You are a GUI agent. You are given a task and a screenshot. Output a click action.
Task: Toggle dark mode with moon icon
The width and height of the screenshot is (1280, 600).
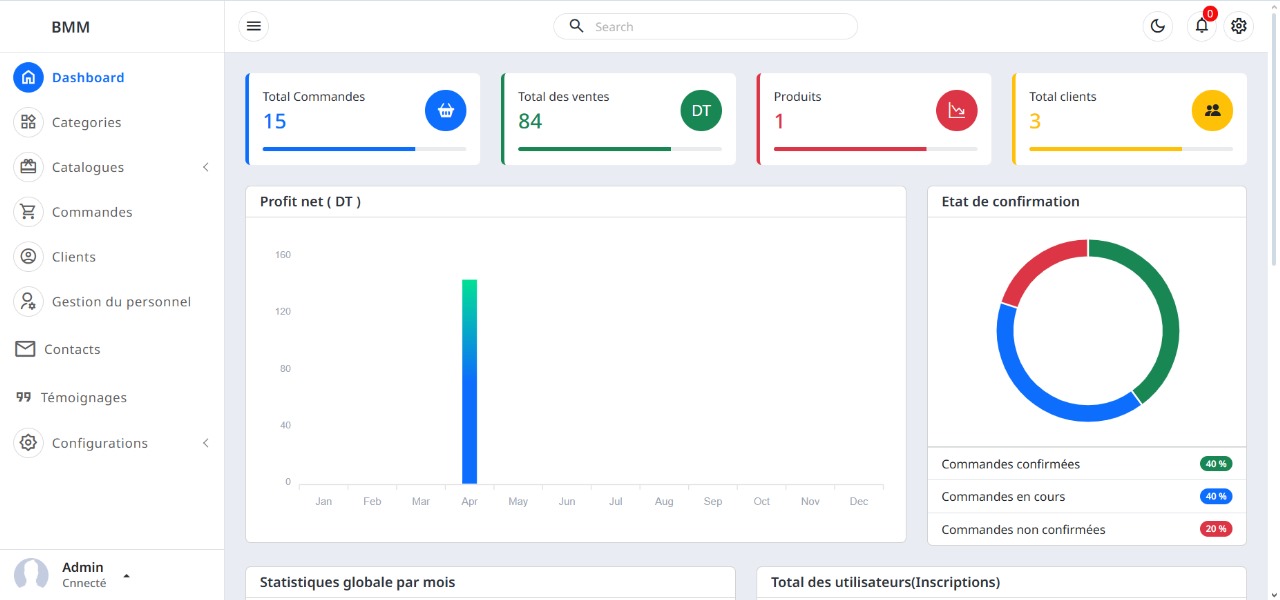[1158, 26]
